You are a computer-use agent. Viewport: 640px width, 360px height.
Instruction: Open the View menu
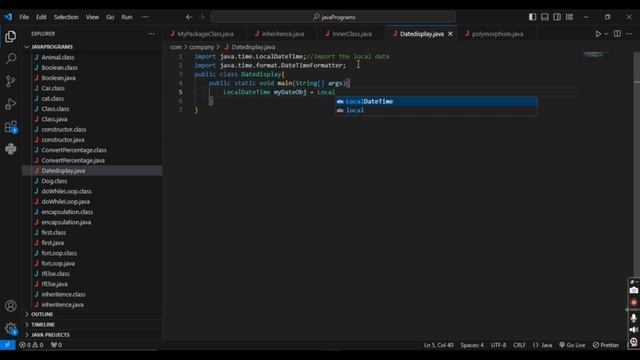(92, 17)
